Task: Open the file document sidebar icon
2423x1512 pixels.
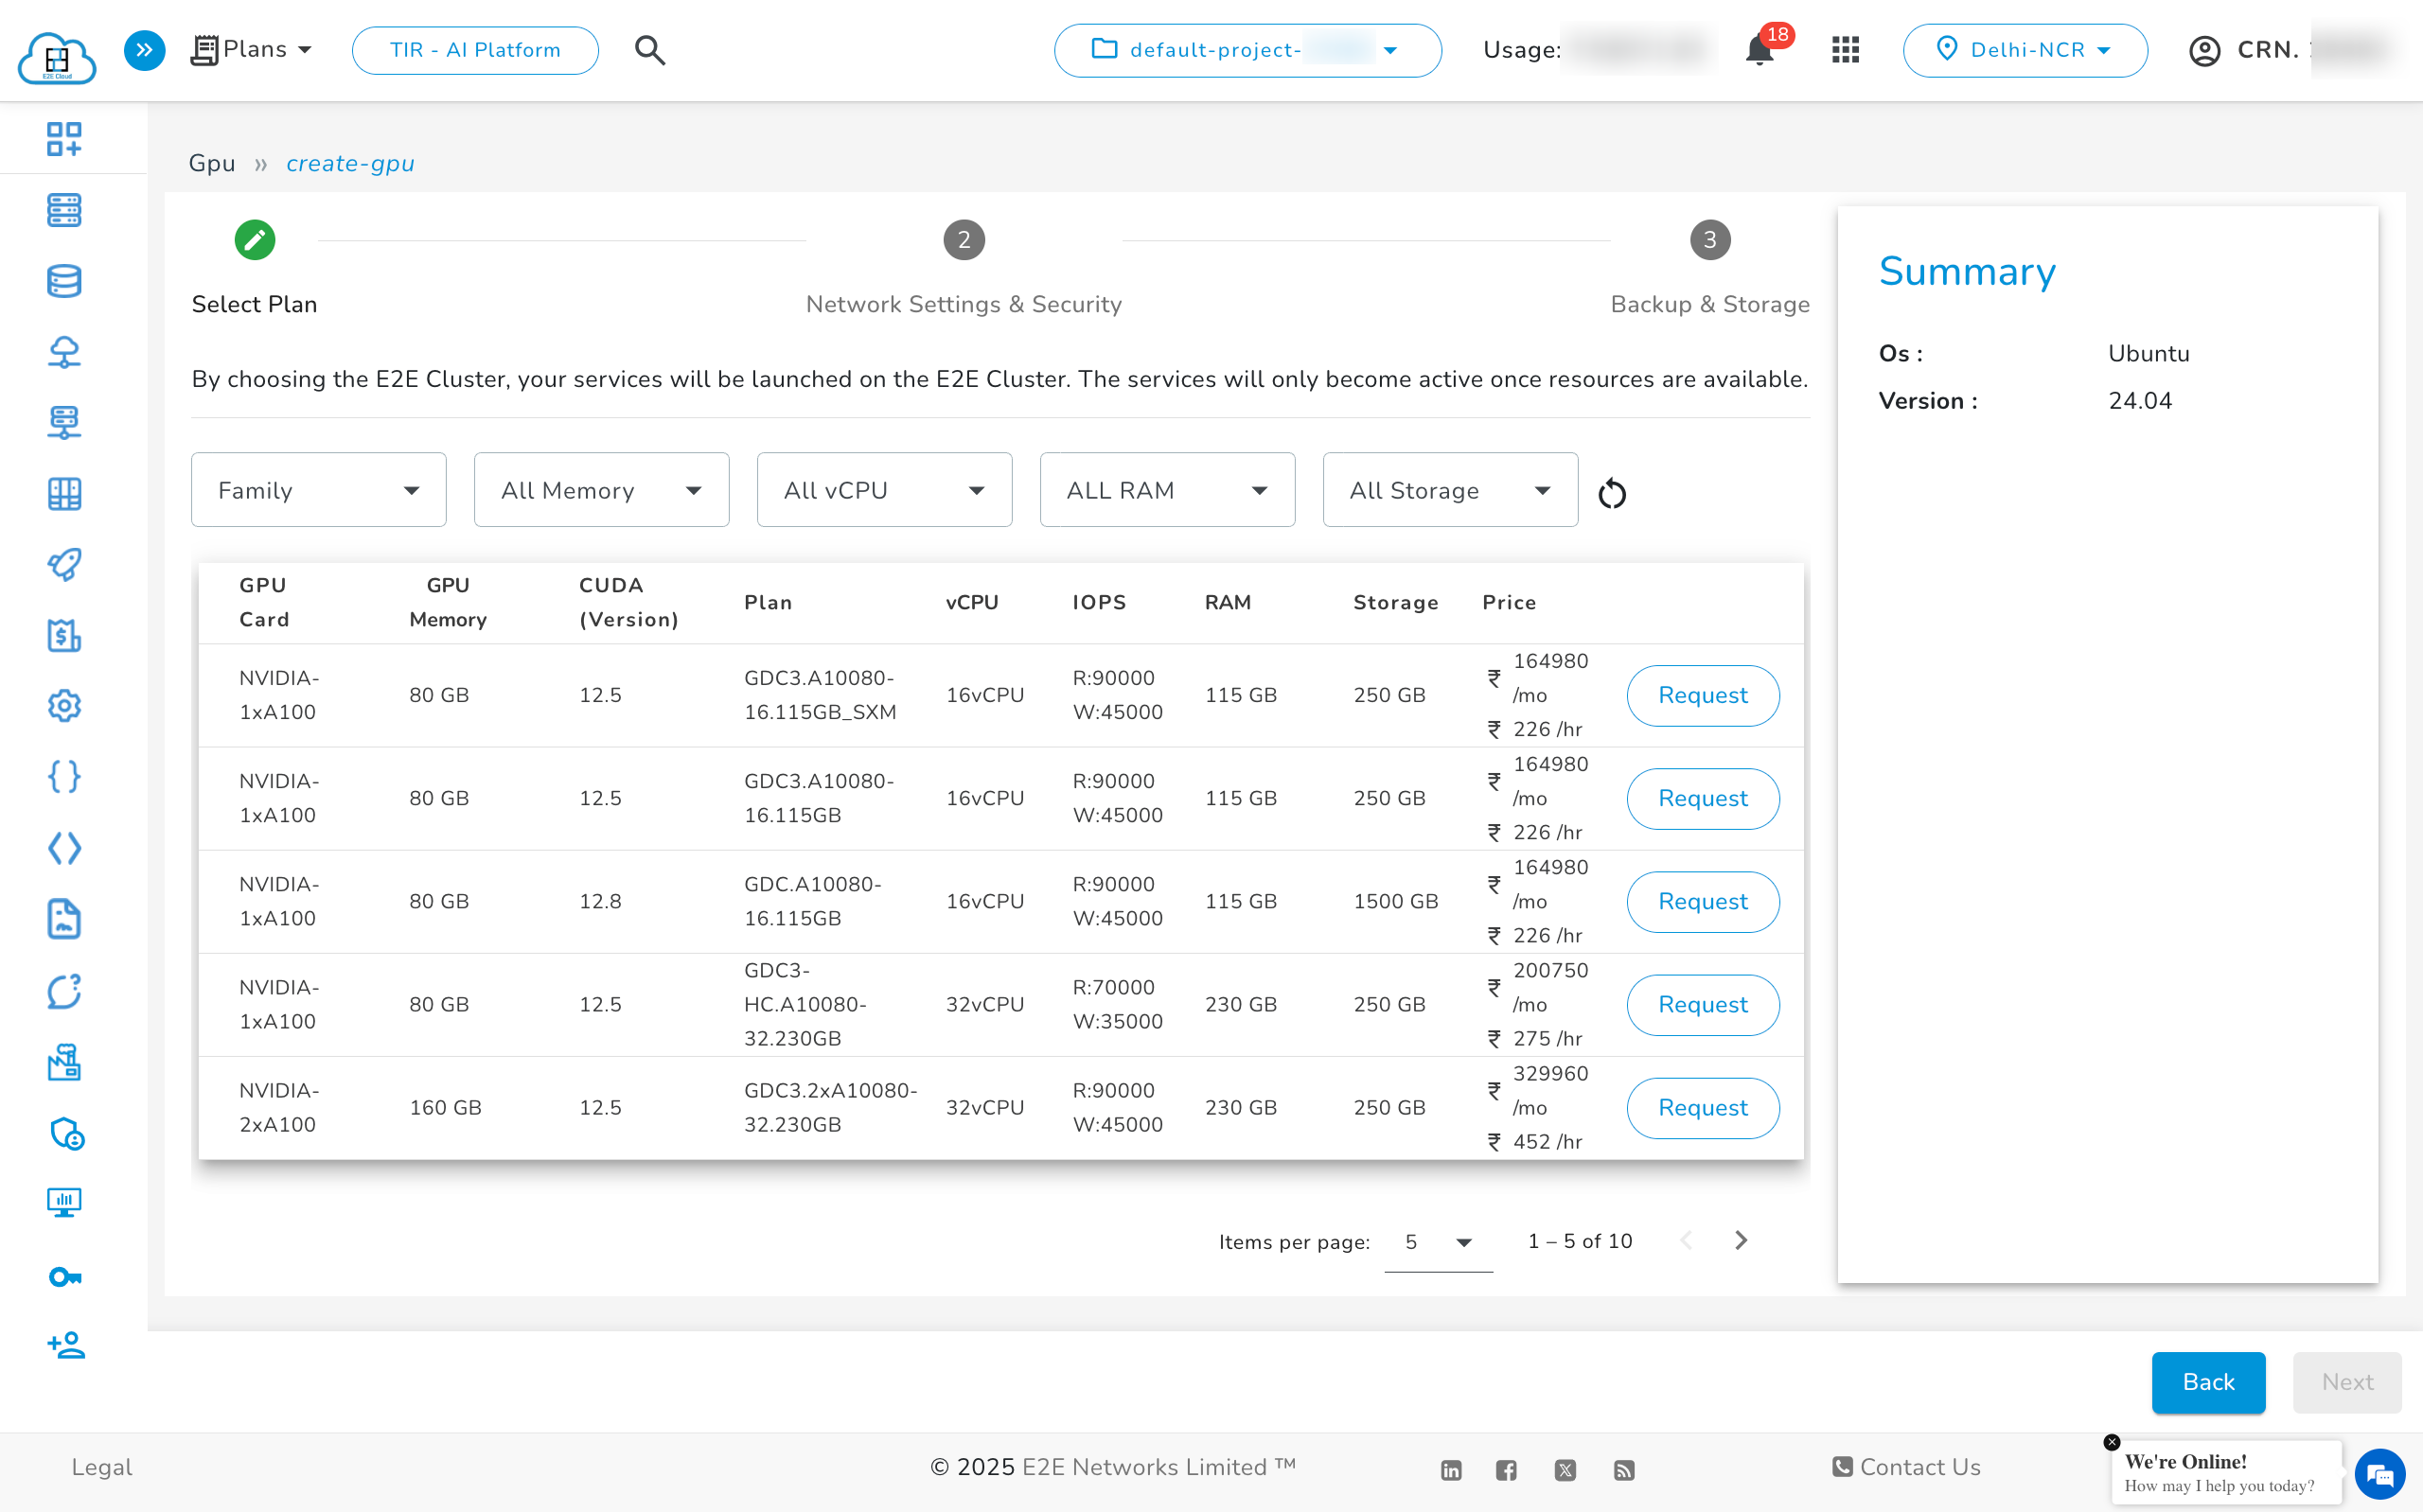Action: tap(64, 919)
